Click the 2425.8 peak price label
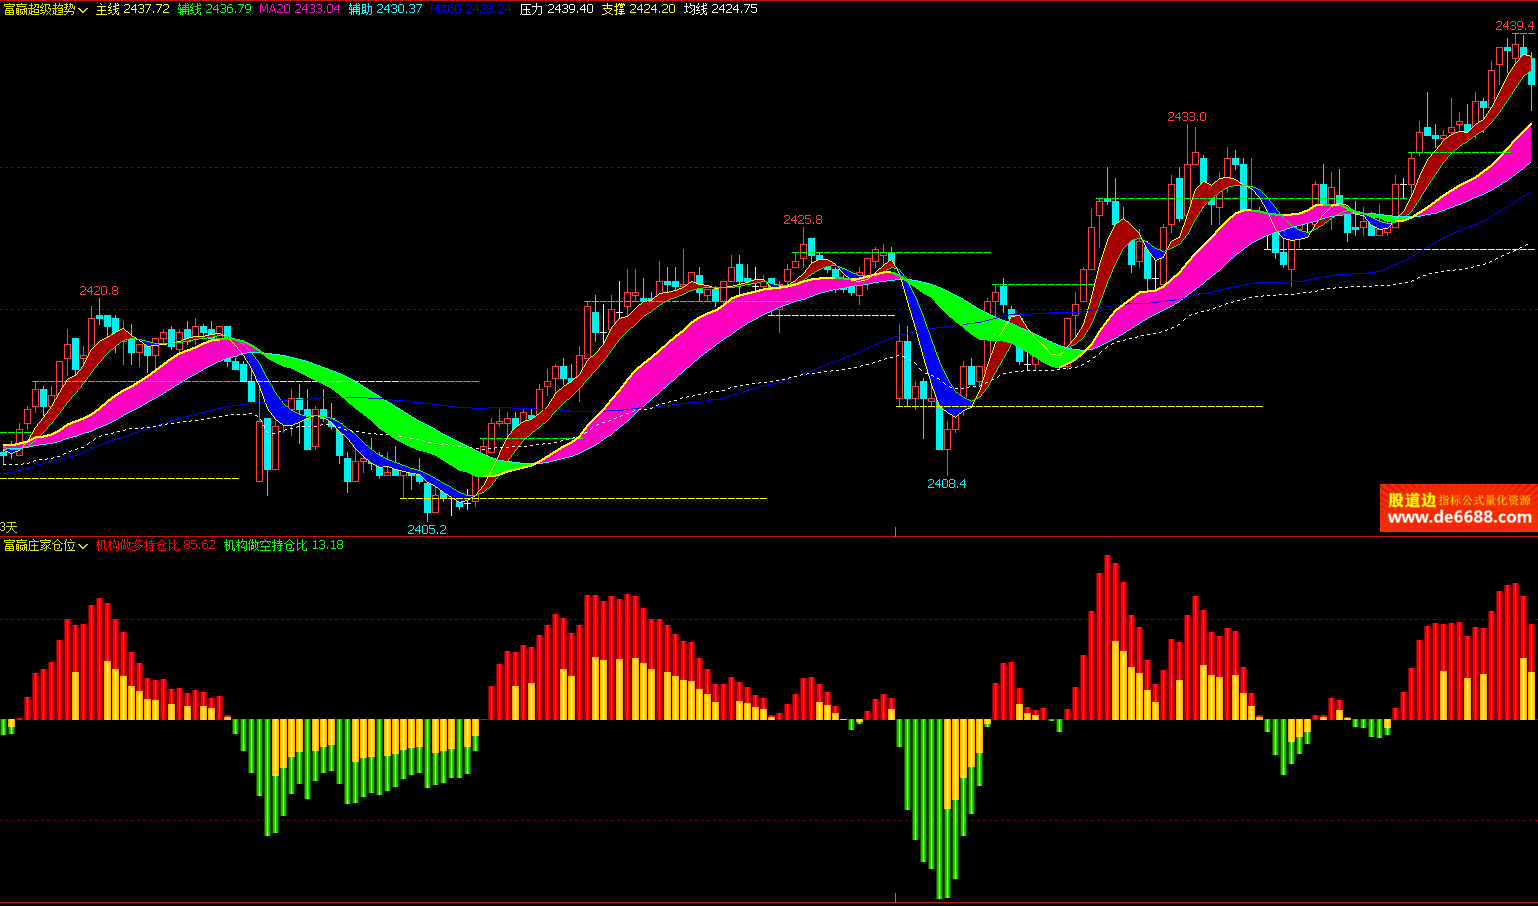Viewport: 1538px width, 906px height. point(802,219)
